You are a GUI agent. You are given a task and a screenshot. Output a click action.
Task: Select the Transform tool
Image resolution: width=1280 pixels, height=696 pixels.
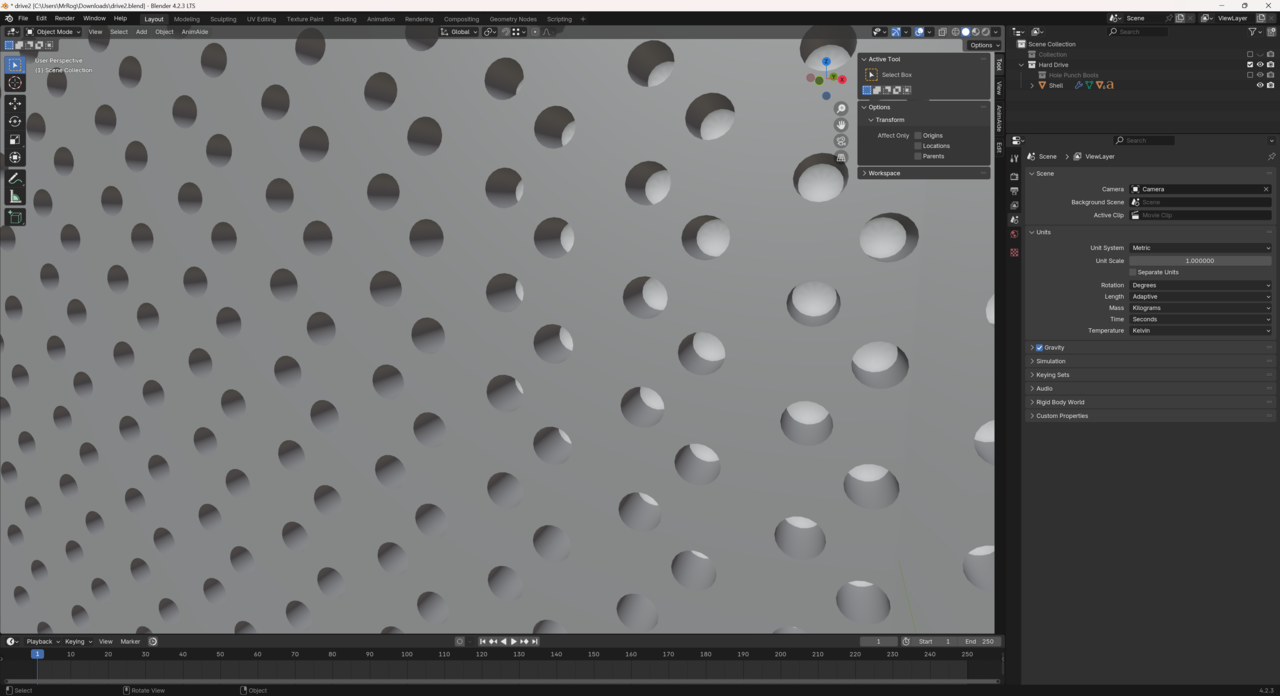[14, 158]
